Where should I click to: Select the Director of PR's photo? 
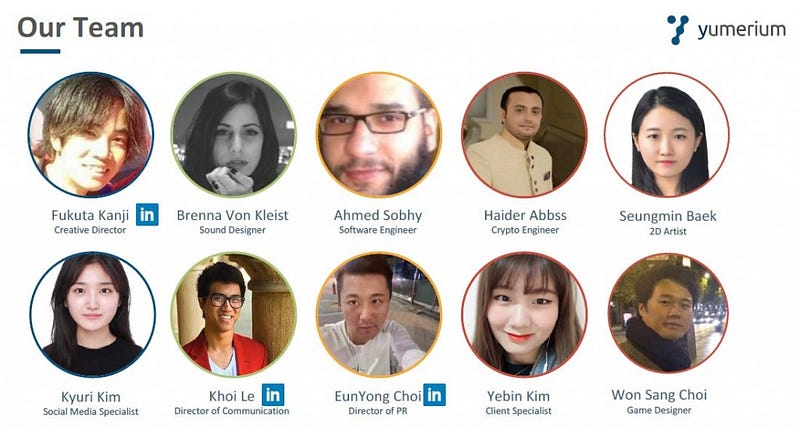pyautogui.click(x=379, y=314)
